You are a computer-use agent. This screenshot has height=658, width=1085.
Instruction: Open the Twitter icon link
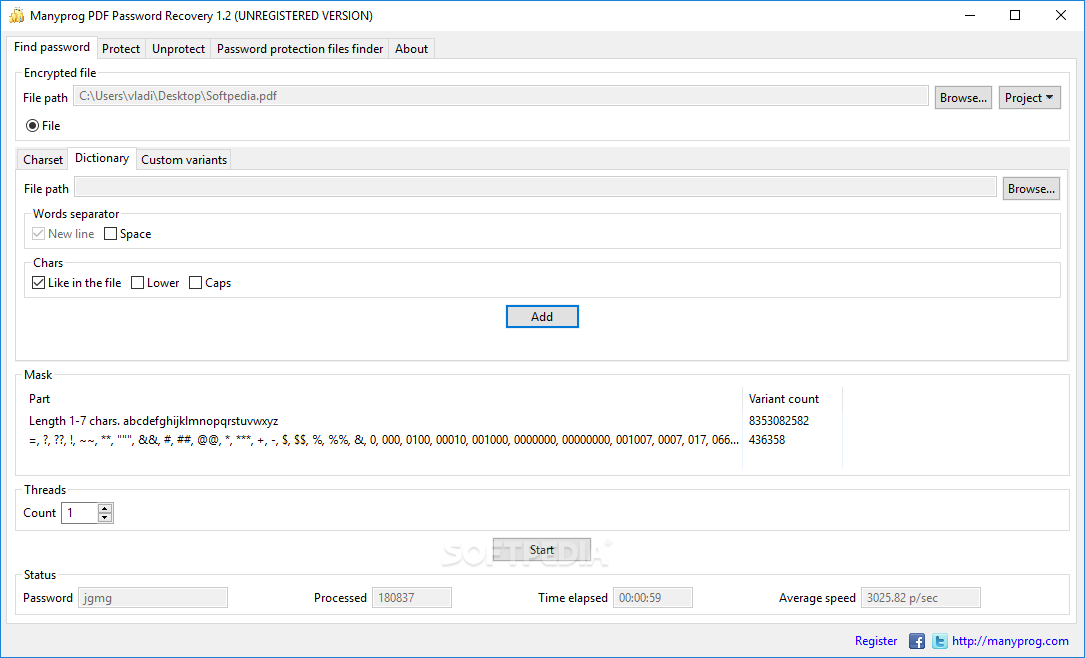[939, 641]
